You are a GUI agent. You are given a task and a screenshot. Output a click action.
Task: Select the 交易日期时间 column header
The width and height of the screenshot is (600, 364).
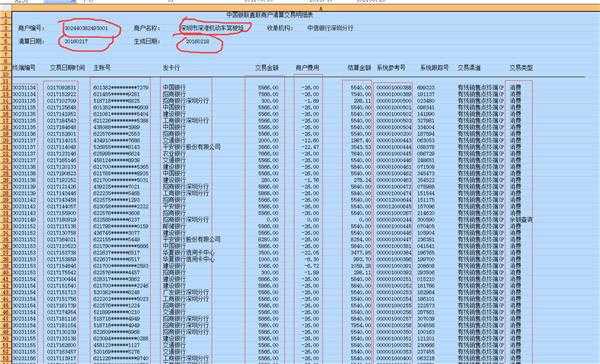(67, 68)
